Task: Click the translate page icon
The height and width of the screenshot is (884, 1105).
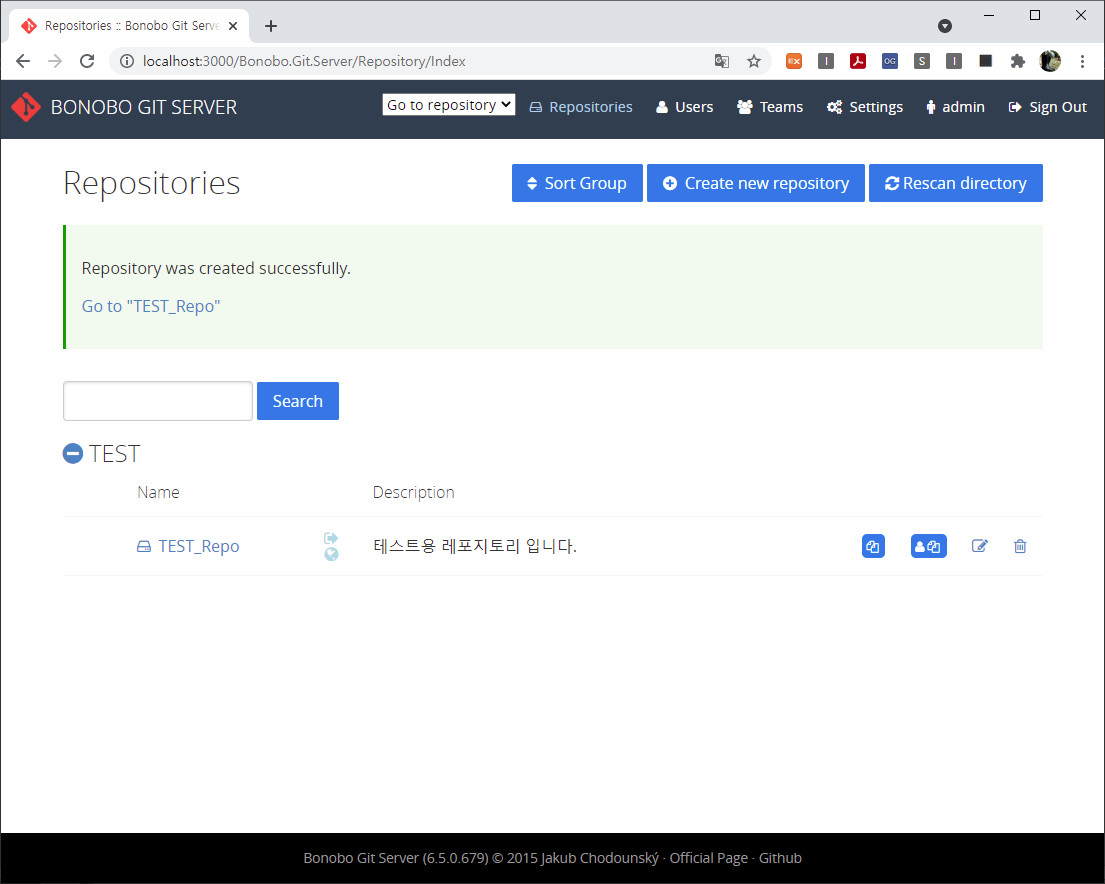Action: [722, 61]
